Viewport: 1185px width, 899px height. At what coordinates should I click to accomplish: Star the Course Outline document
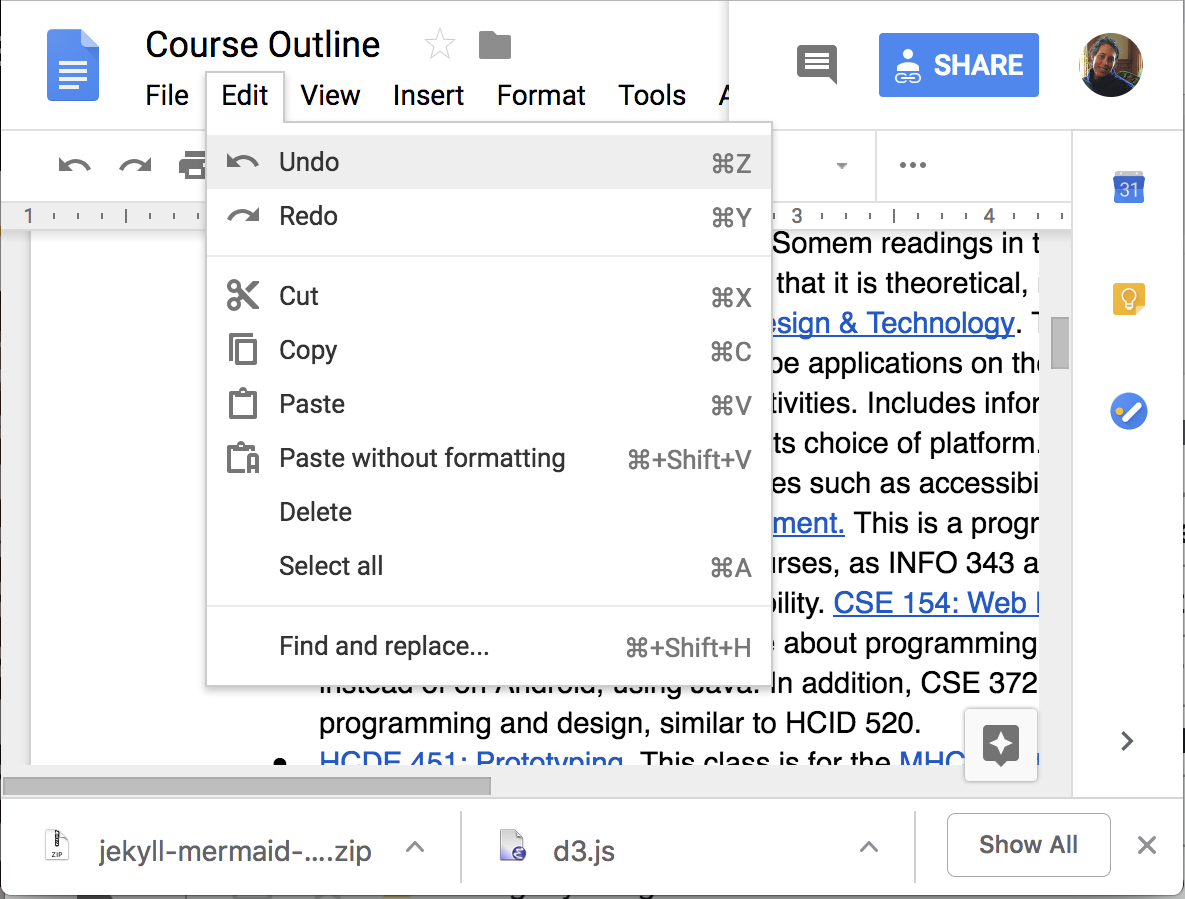439,45
